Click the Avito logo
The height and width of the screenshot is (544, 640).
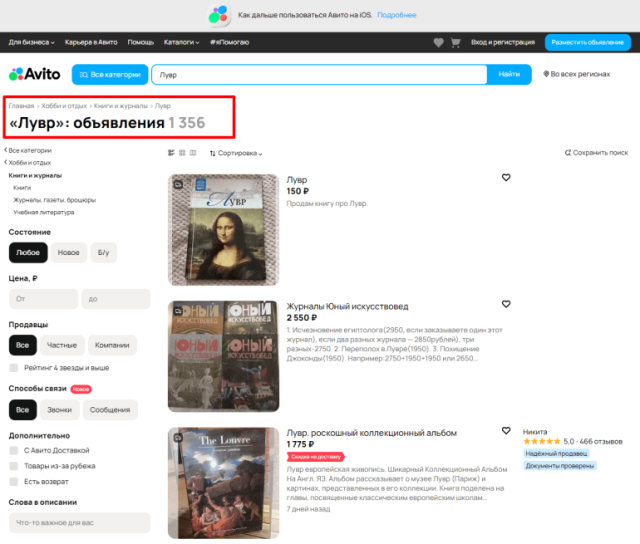tap(34, 74)
